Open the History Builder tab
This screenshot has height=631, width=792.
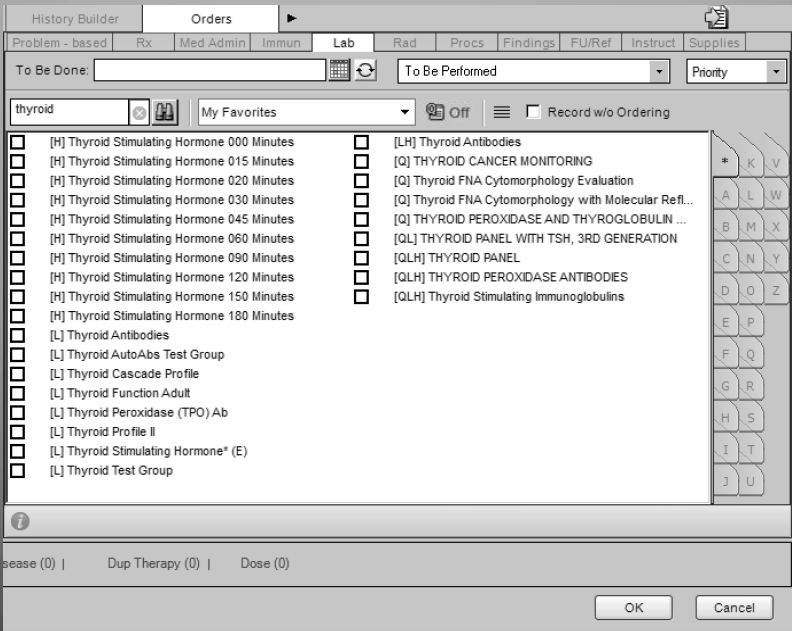pos(74,18)
